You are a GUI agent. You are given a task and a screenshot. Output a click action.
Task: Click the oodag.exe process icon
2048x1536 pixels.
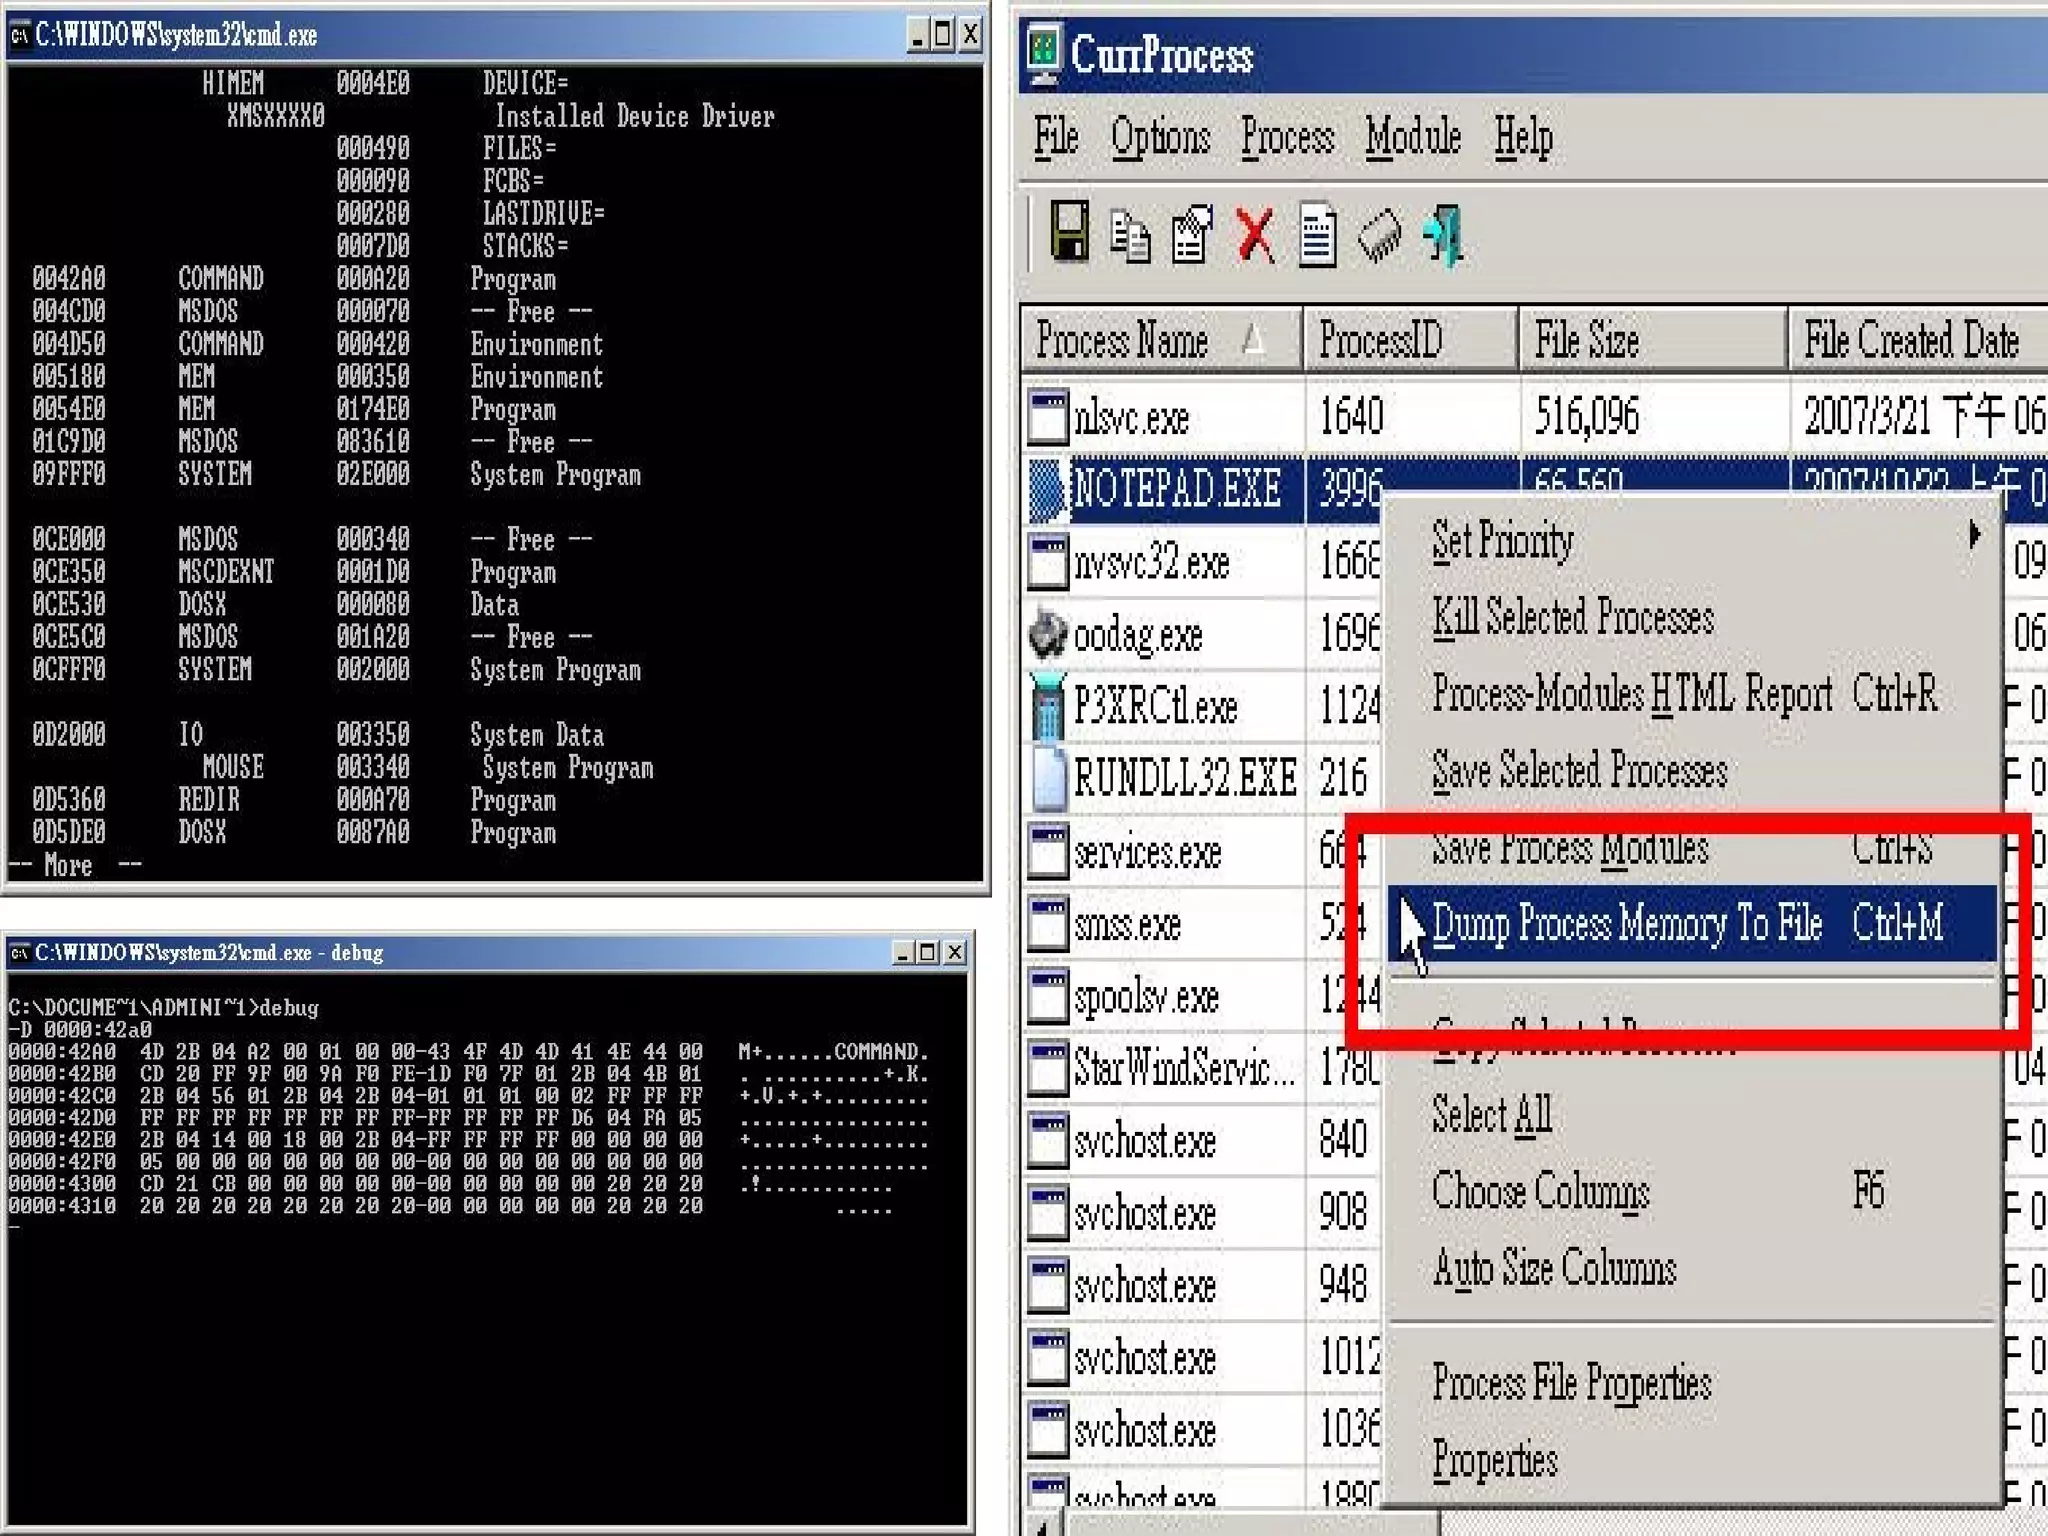click(x=1048, y=634)
